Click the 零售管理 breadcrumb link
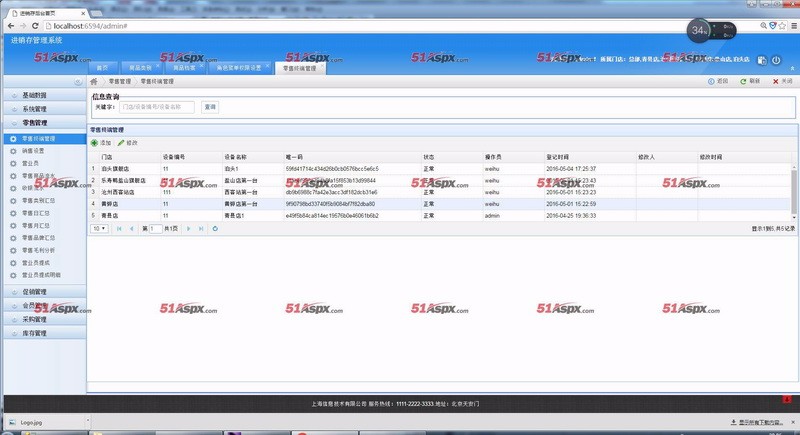 119,82
